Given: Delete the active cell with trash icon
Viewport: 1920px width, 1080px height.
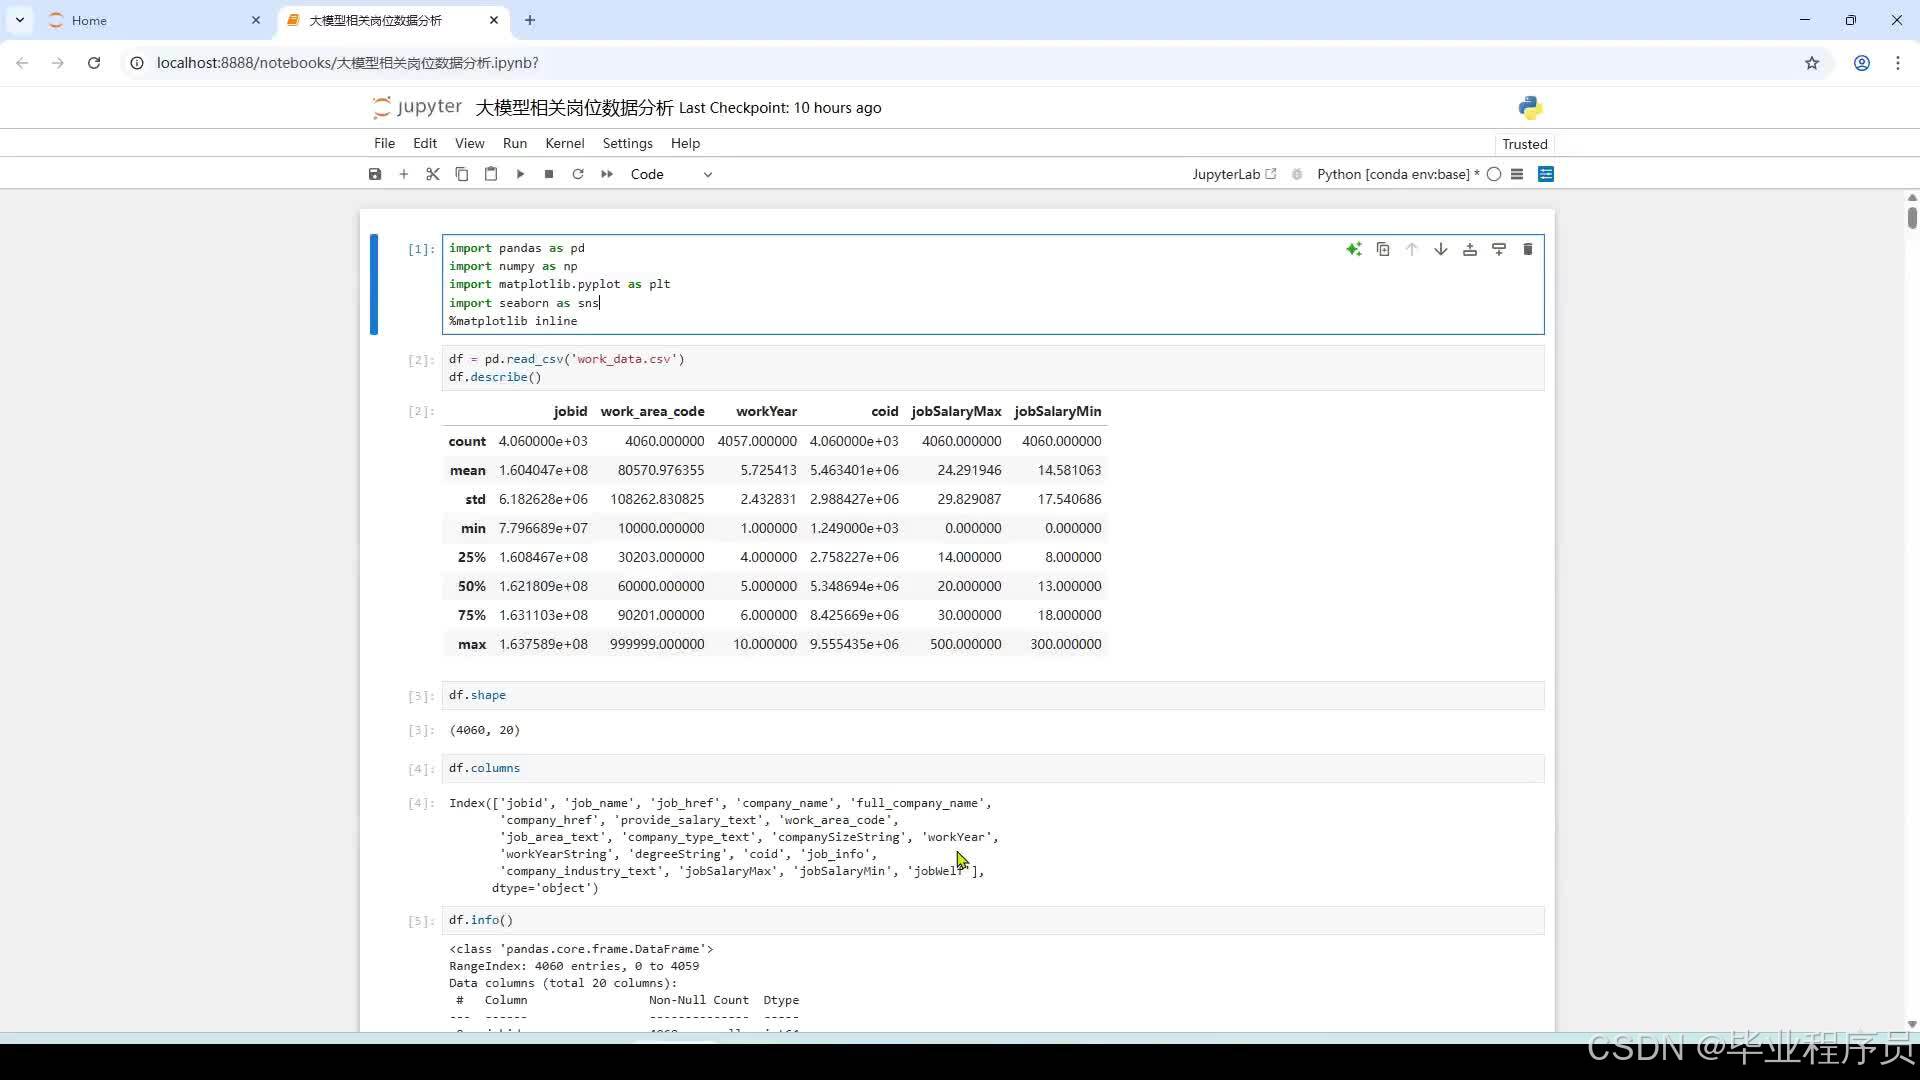Looking at the screenshot, I should pos(1527,249).
